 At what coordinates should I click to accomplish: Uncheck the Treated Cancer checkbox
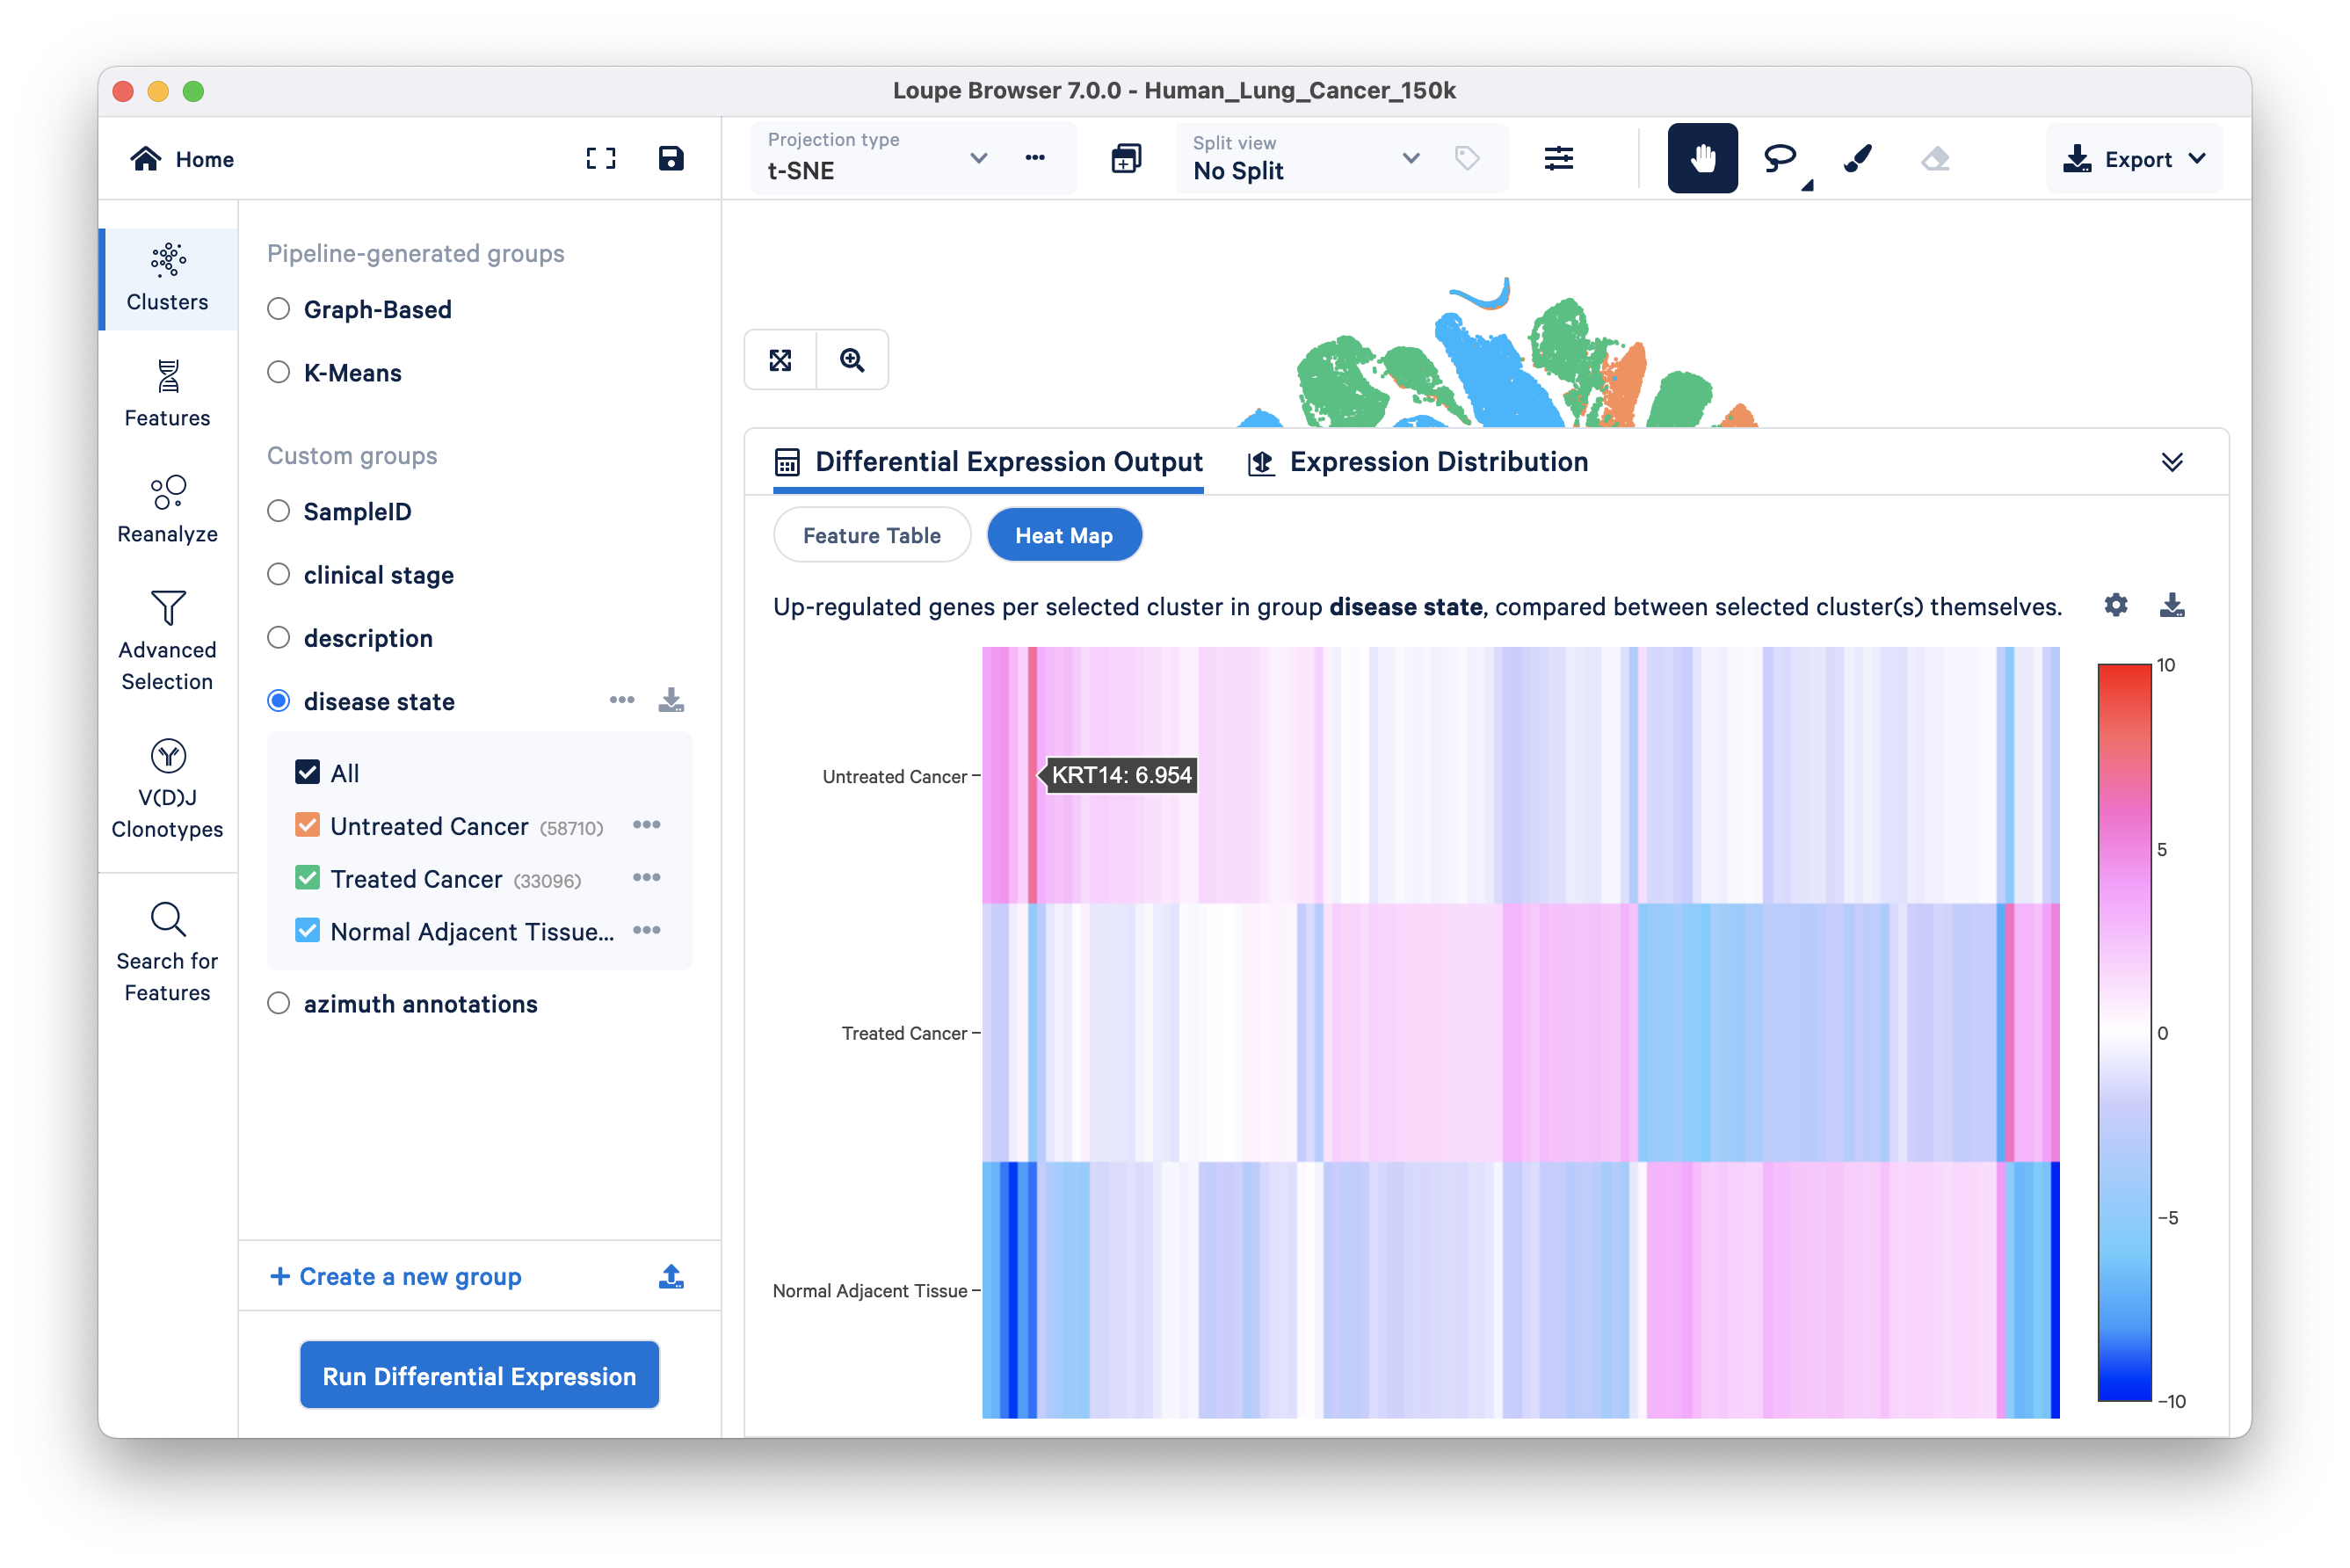pos(308,878)
